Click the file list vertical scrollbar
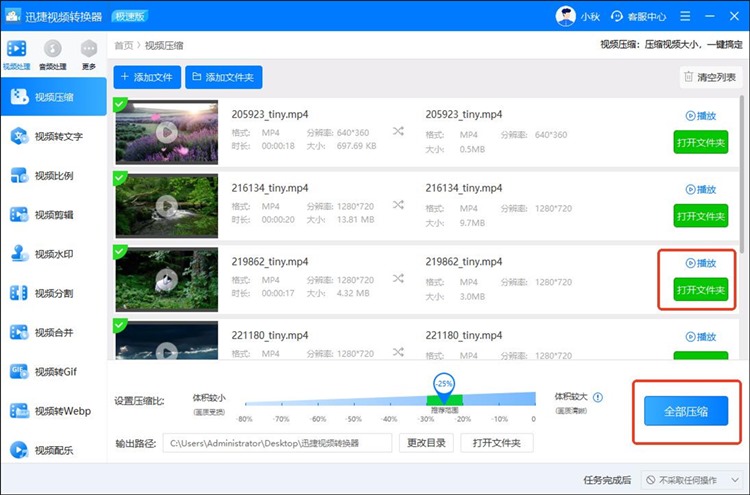Viewport: 750px width, 495px height. point(742,175)
